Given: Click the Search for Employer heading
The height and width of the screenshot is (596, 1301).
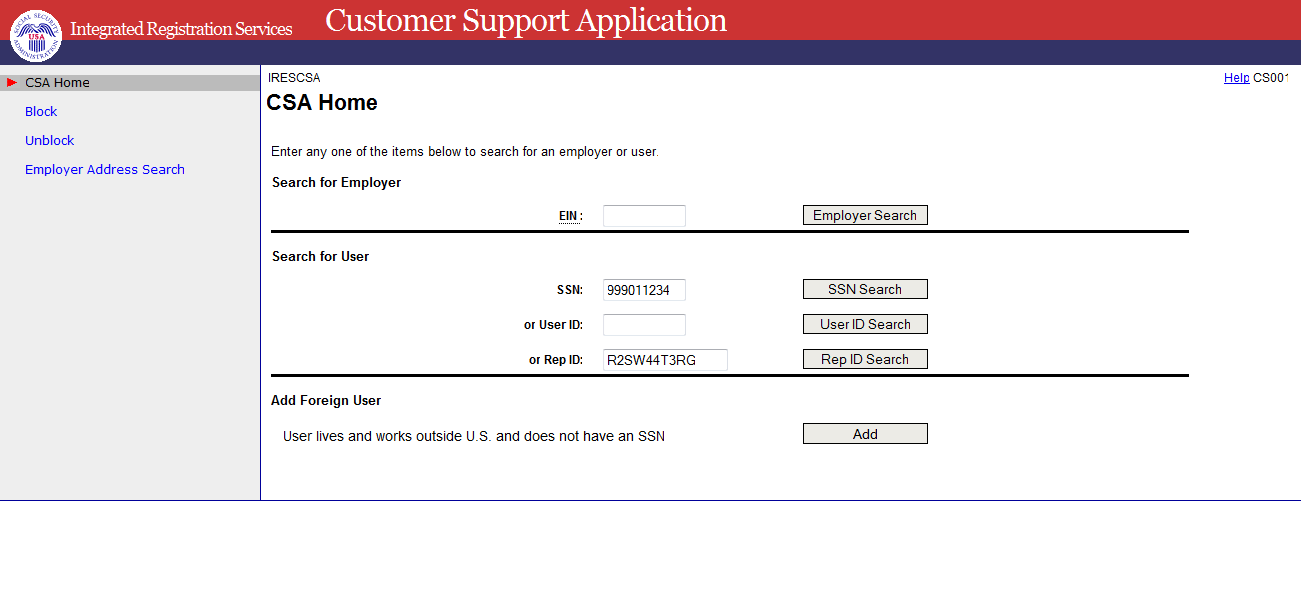Looking at the screenshot, I should [336, 183].
